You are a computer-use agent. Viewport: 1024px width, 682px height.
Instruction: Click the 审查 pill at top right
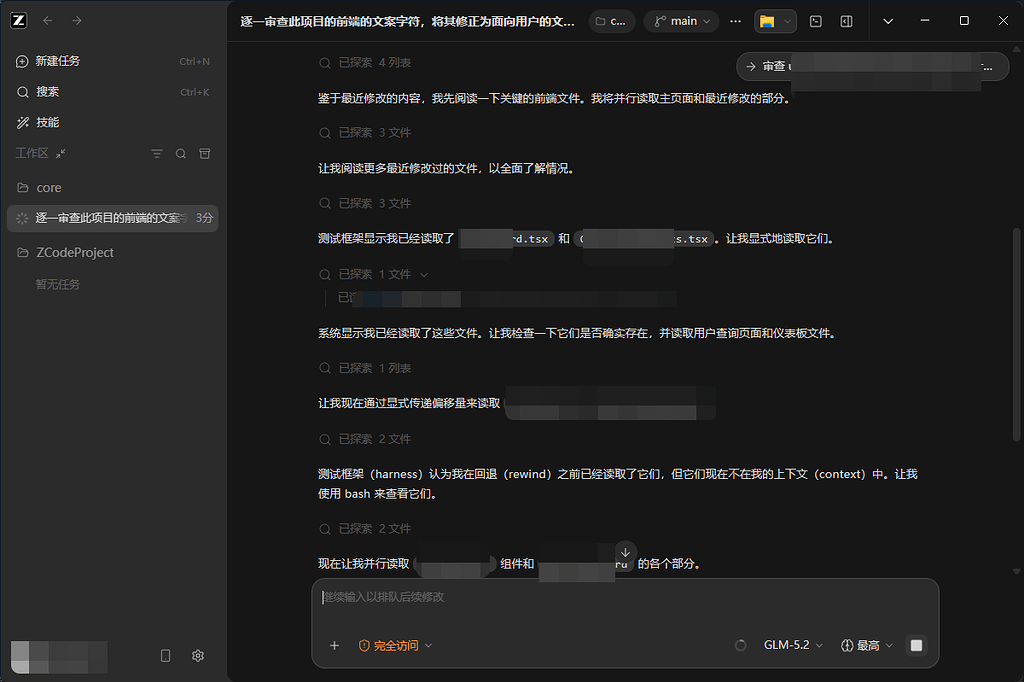click(872, 67)
